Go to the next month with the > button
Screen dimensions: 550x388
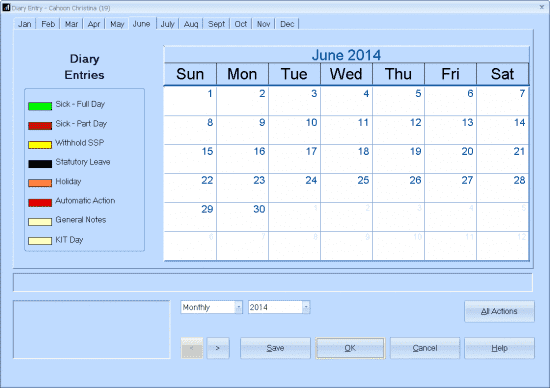[x=218, y=348]
